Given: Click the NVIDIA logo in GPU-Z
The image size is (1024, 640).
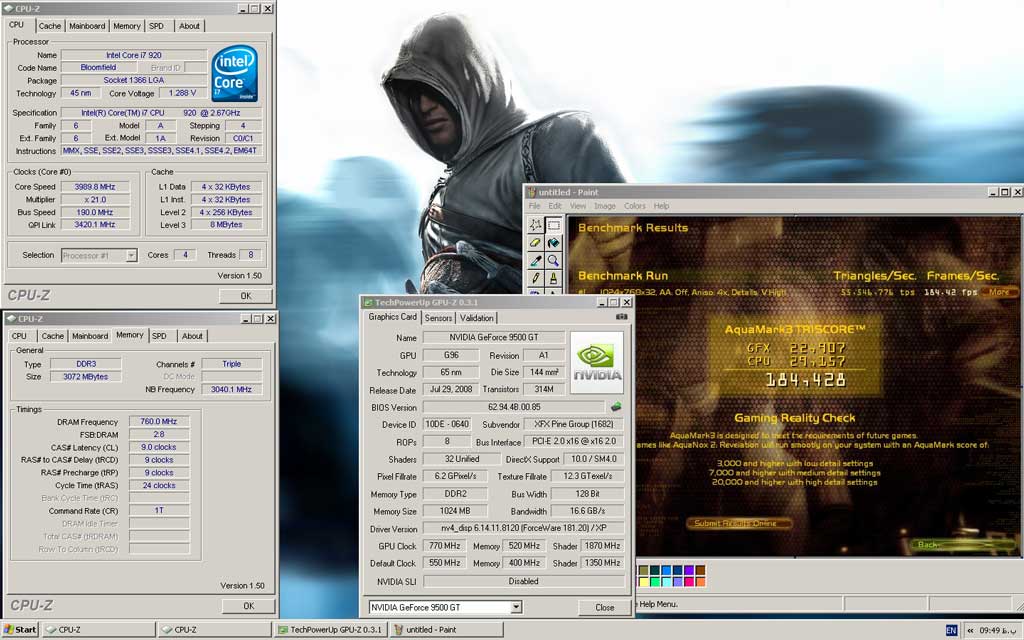Looking at the screenshot, I should (597, 362).
